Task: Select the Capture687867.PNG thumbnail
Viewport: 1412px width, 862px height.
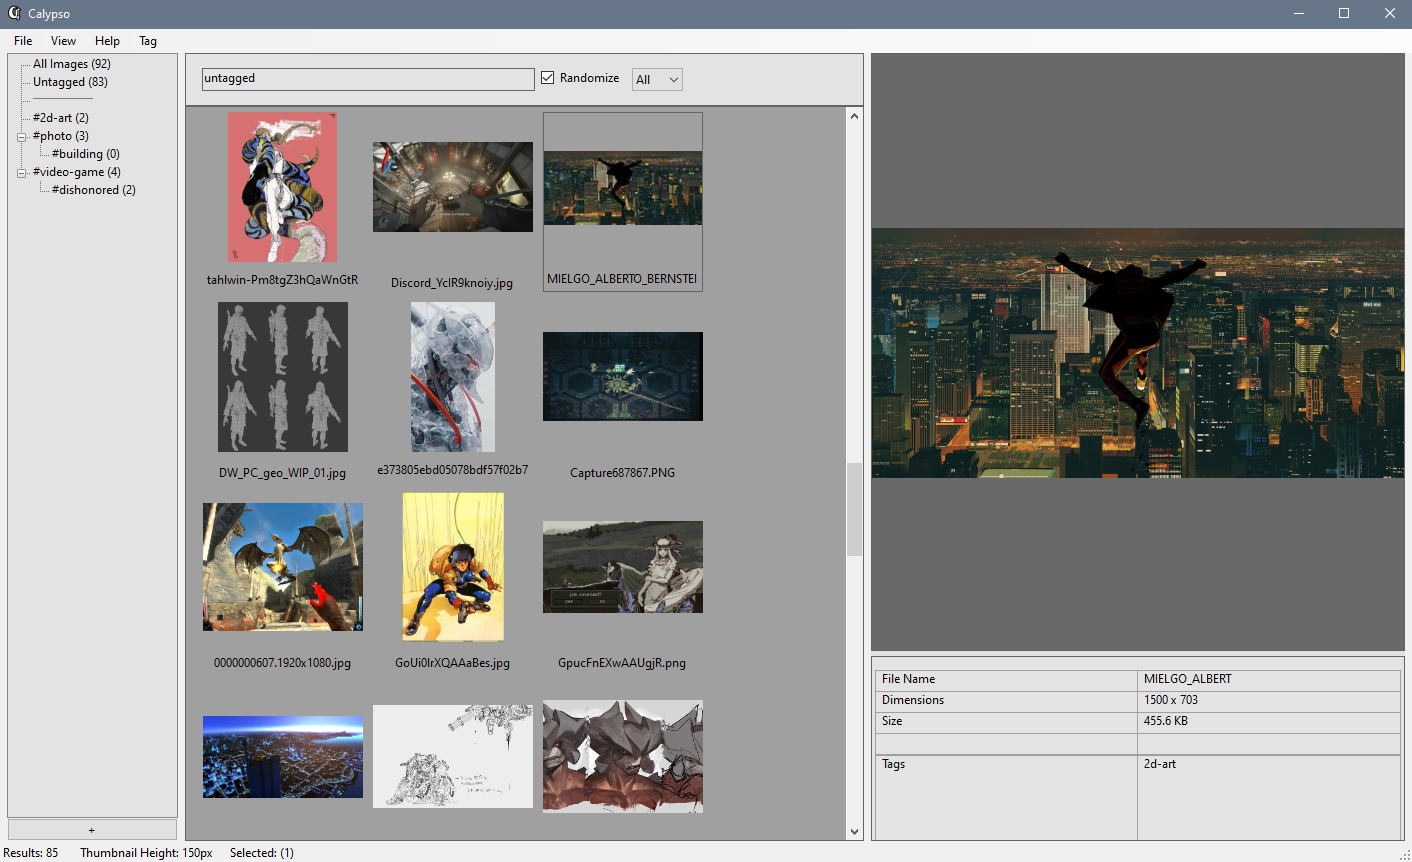Action: (x=622, y=376)
